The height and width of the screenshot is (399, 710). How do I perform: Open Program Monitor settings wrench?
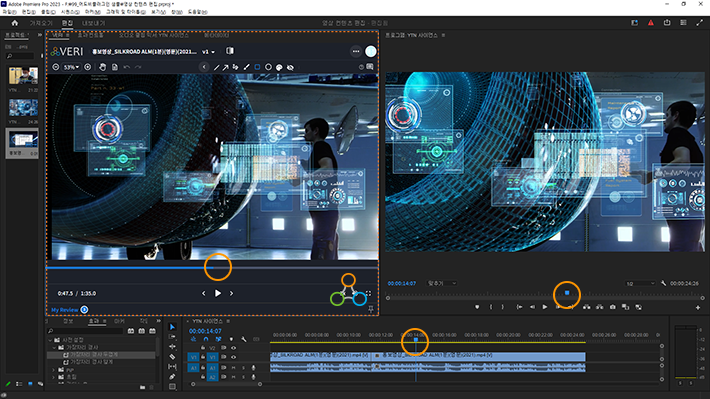click(x=663, y=284)
